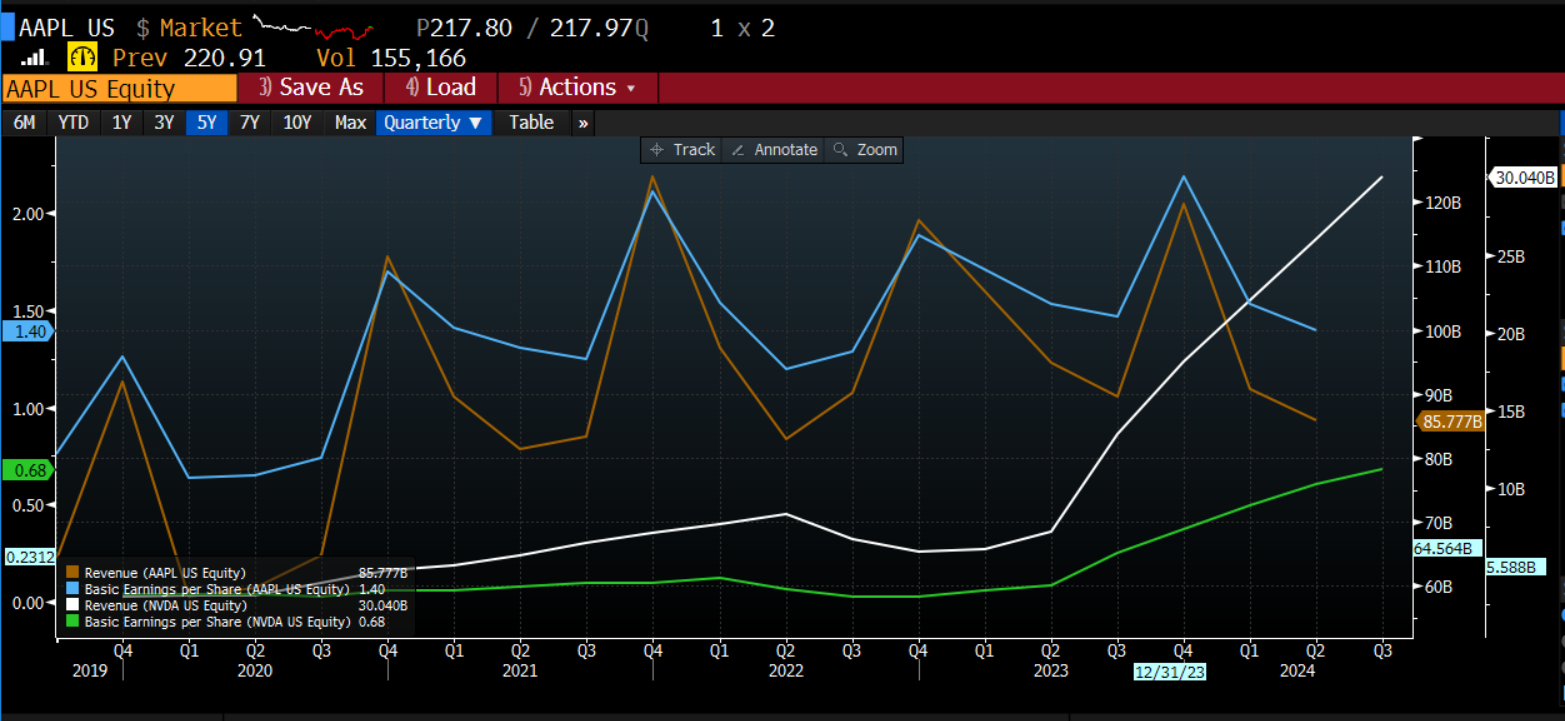The width and height of the screenshot is (1565, 721).
Task: Click the blue AAPL EPS legend swatch
Action: 73,589
